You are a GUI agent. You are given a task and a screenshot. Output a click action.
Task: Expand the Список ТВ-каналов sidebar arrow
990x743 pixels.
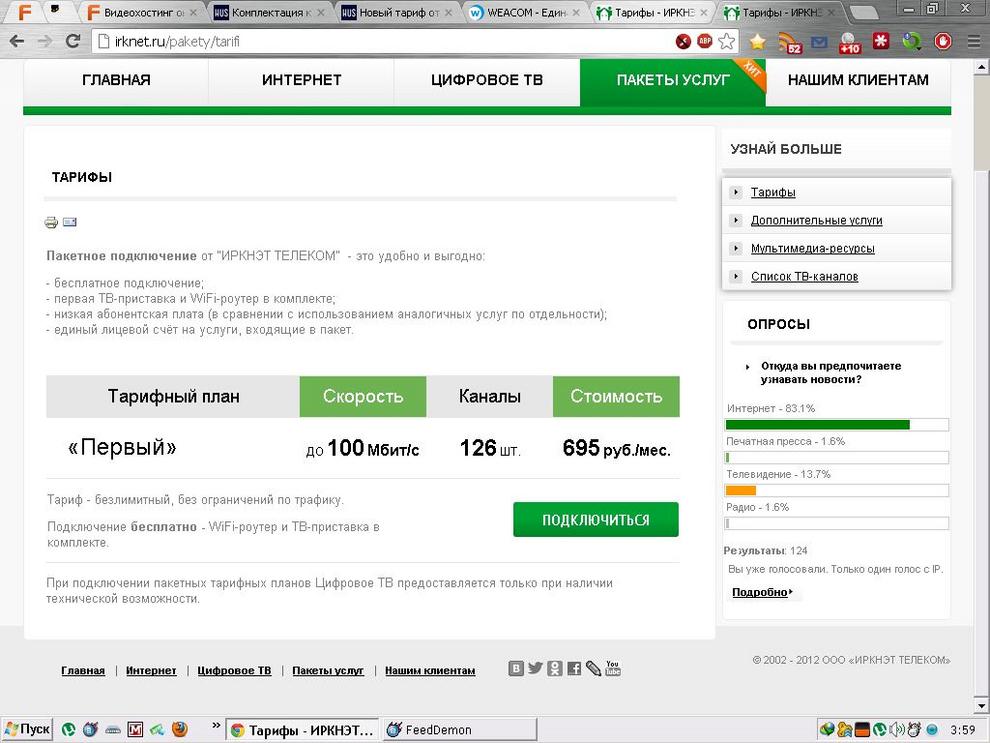pyautogui.click(x=736, y=276)
